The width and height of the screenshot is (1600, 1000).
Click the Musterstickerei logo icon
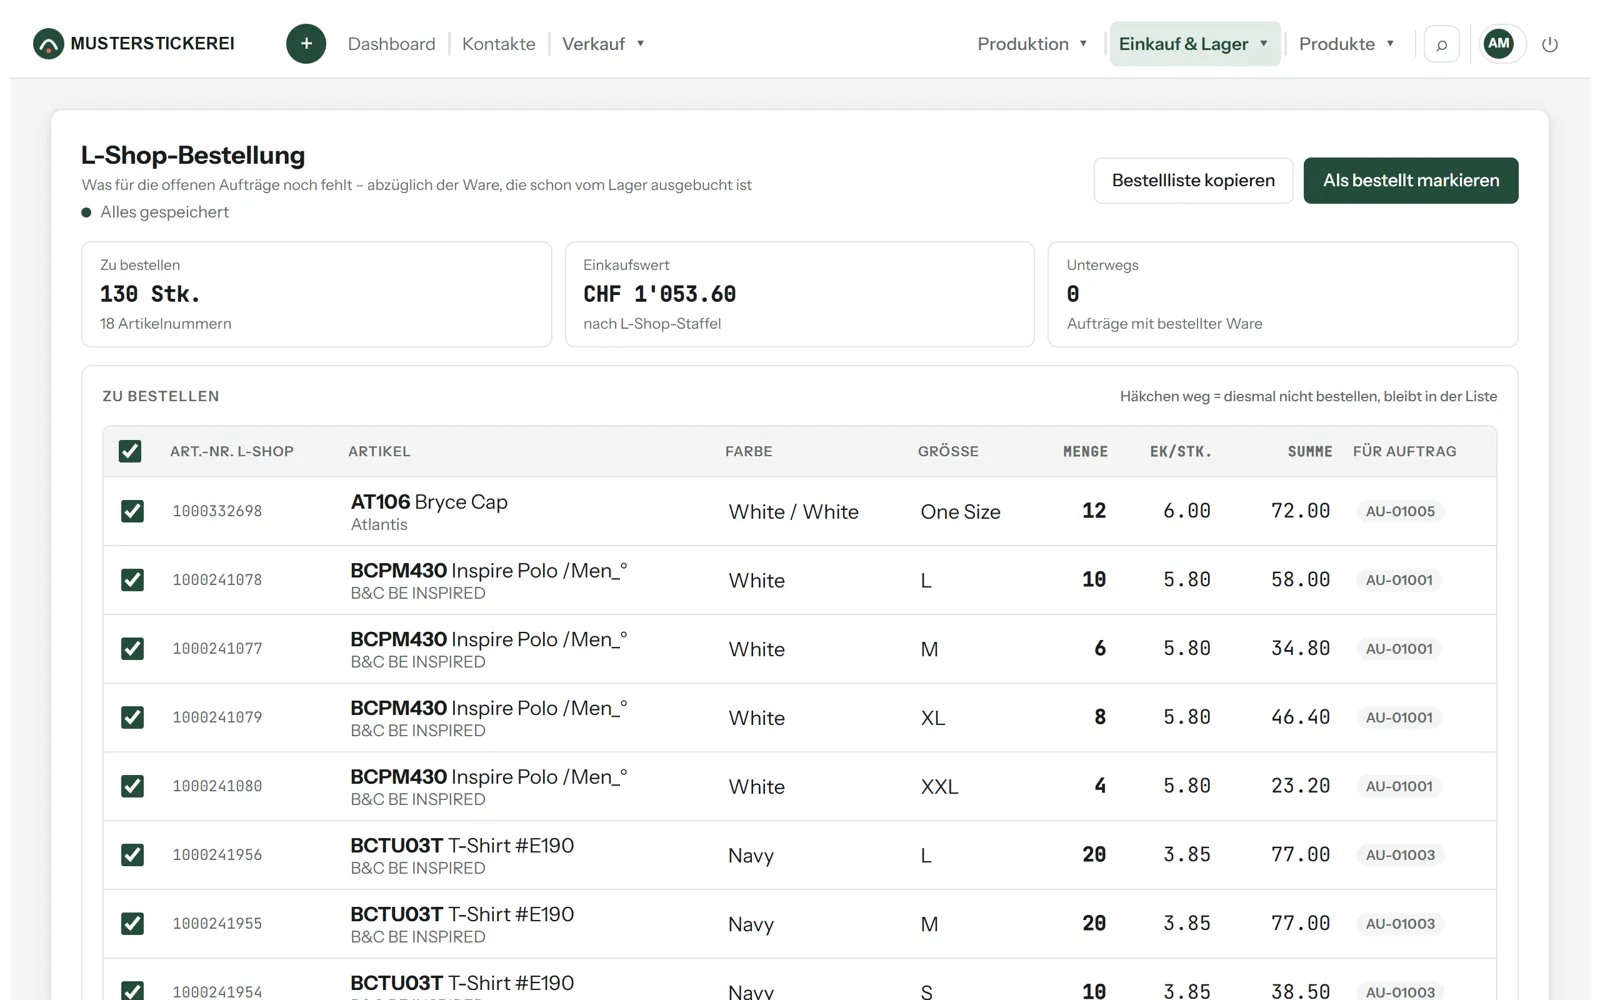(48, 44)
